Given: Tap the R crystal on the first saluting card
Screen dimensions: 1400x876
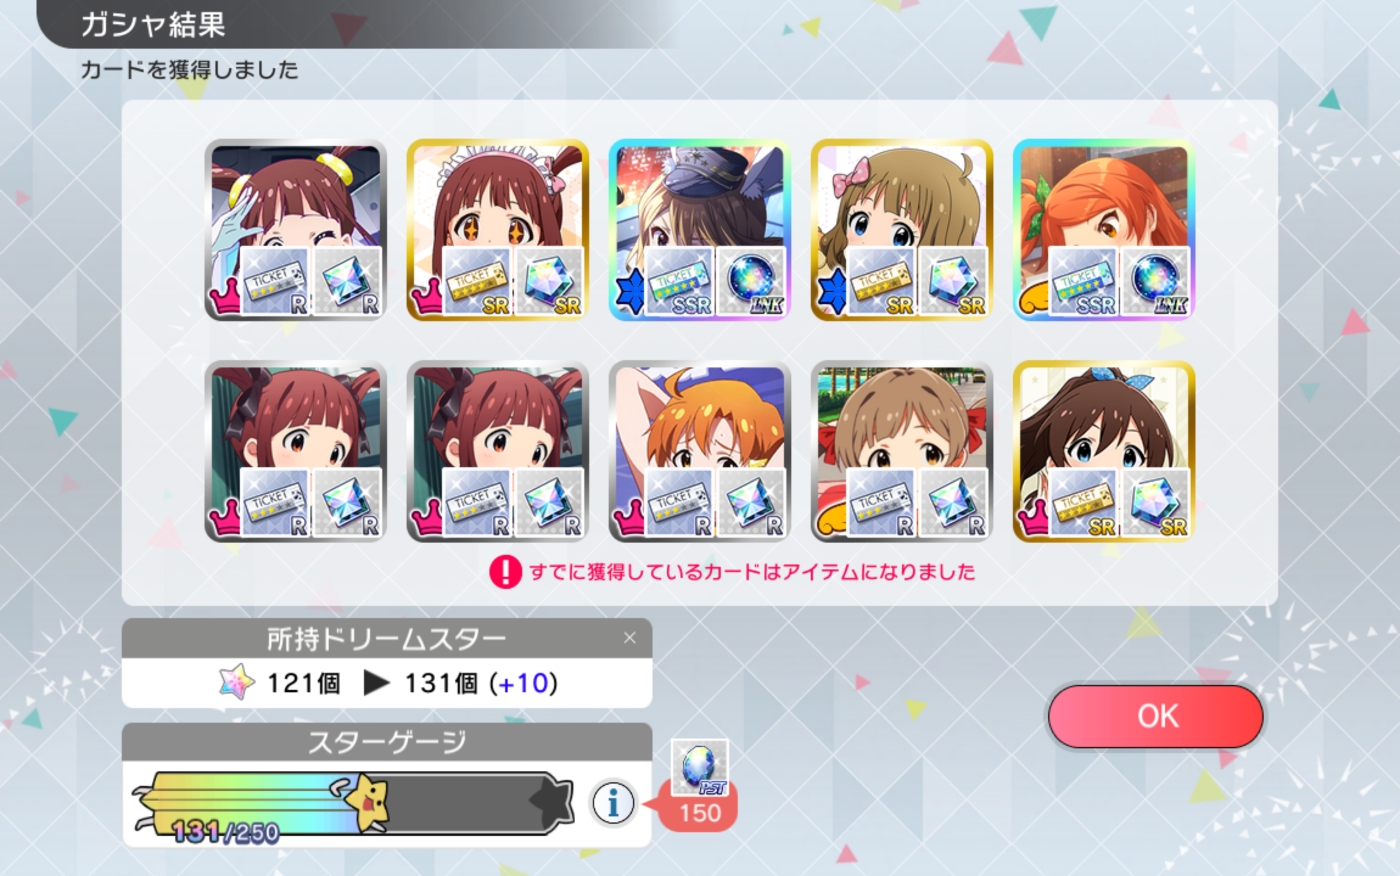Looking at the screenshot, I should coord(349,282).
